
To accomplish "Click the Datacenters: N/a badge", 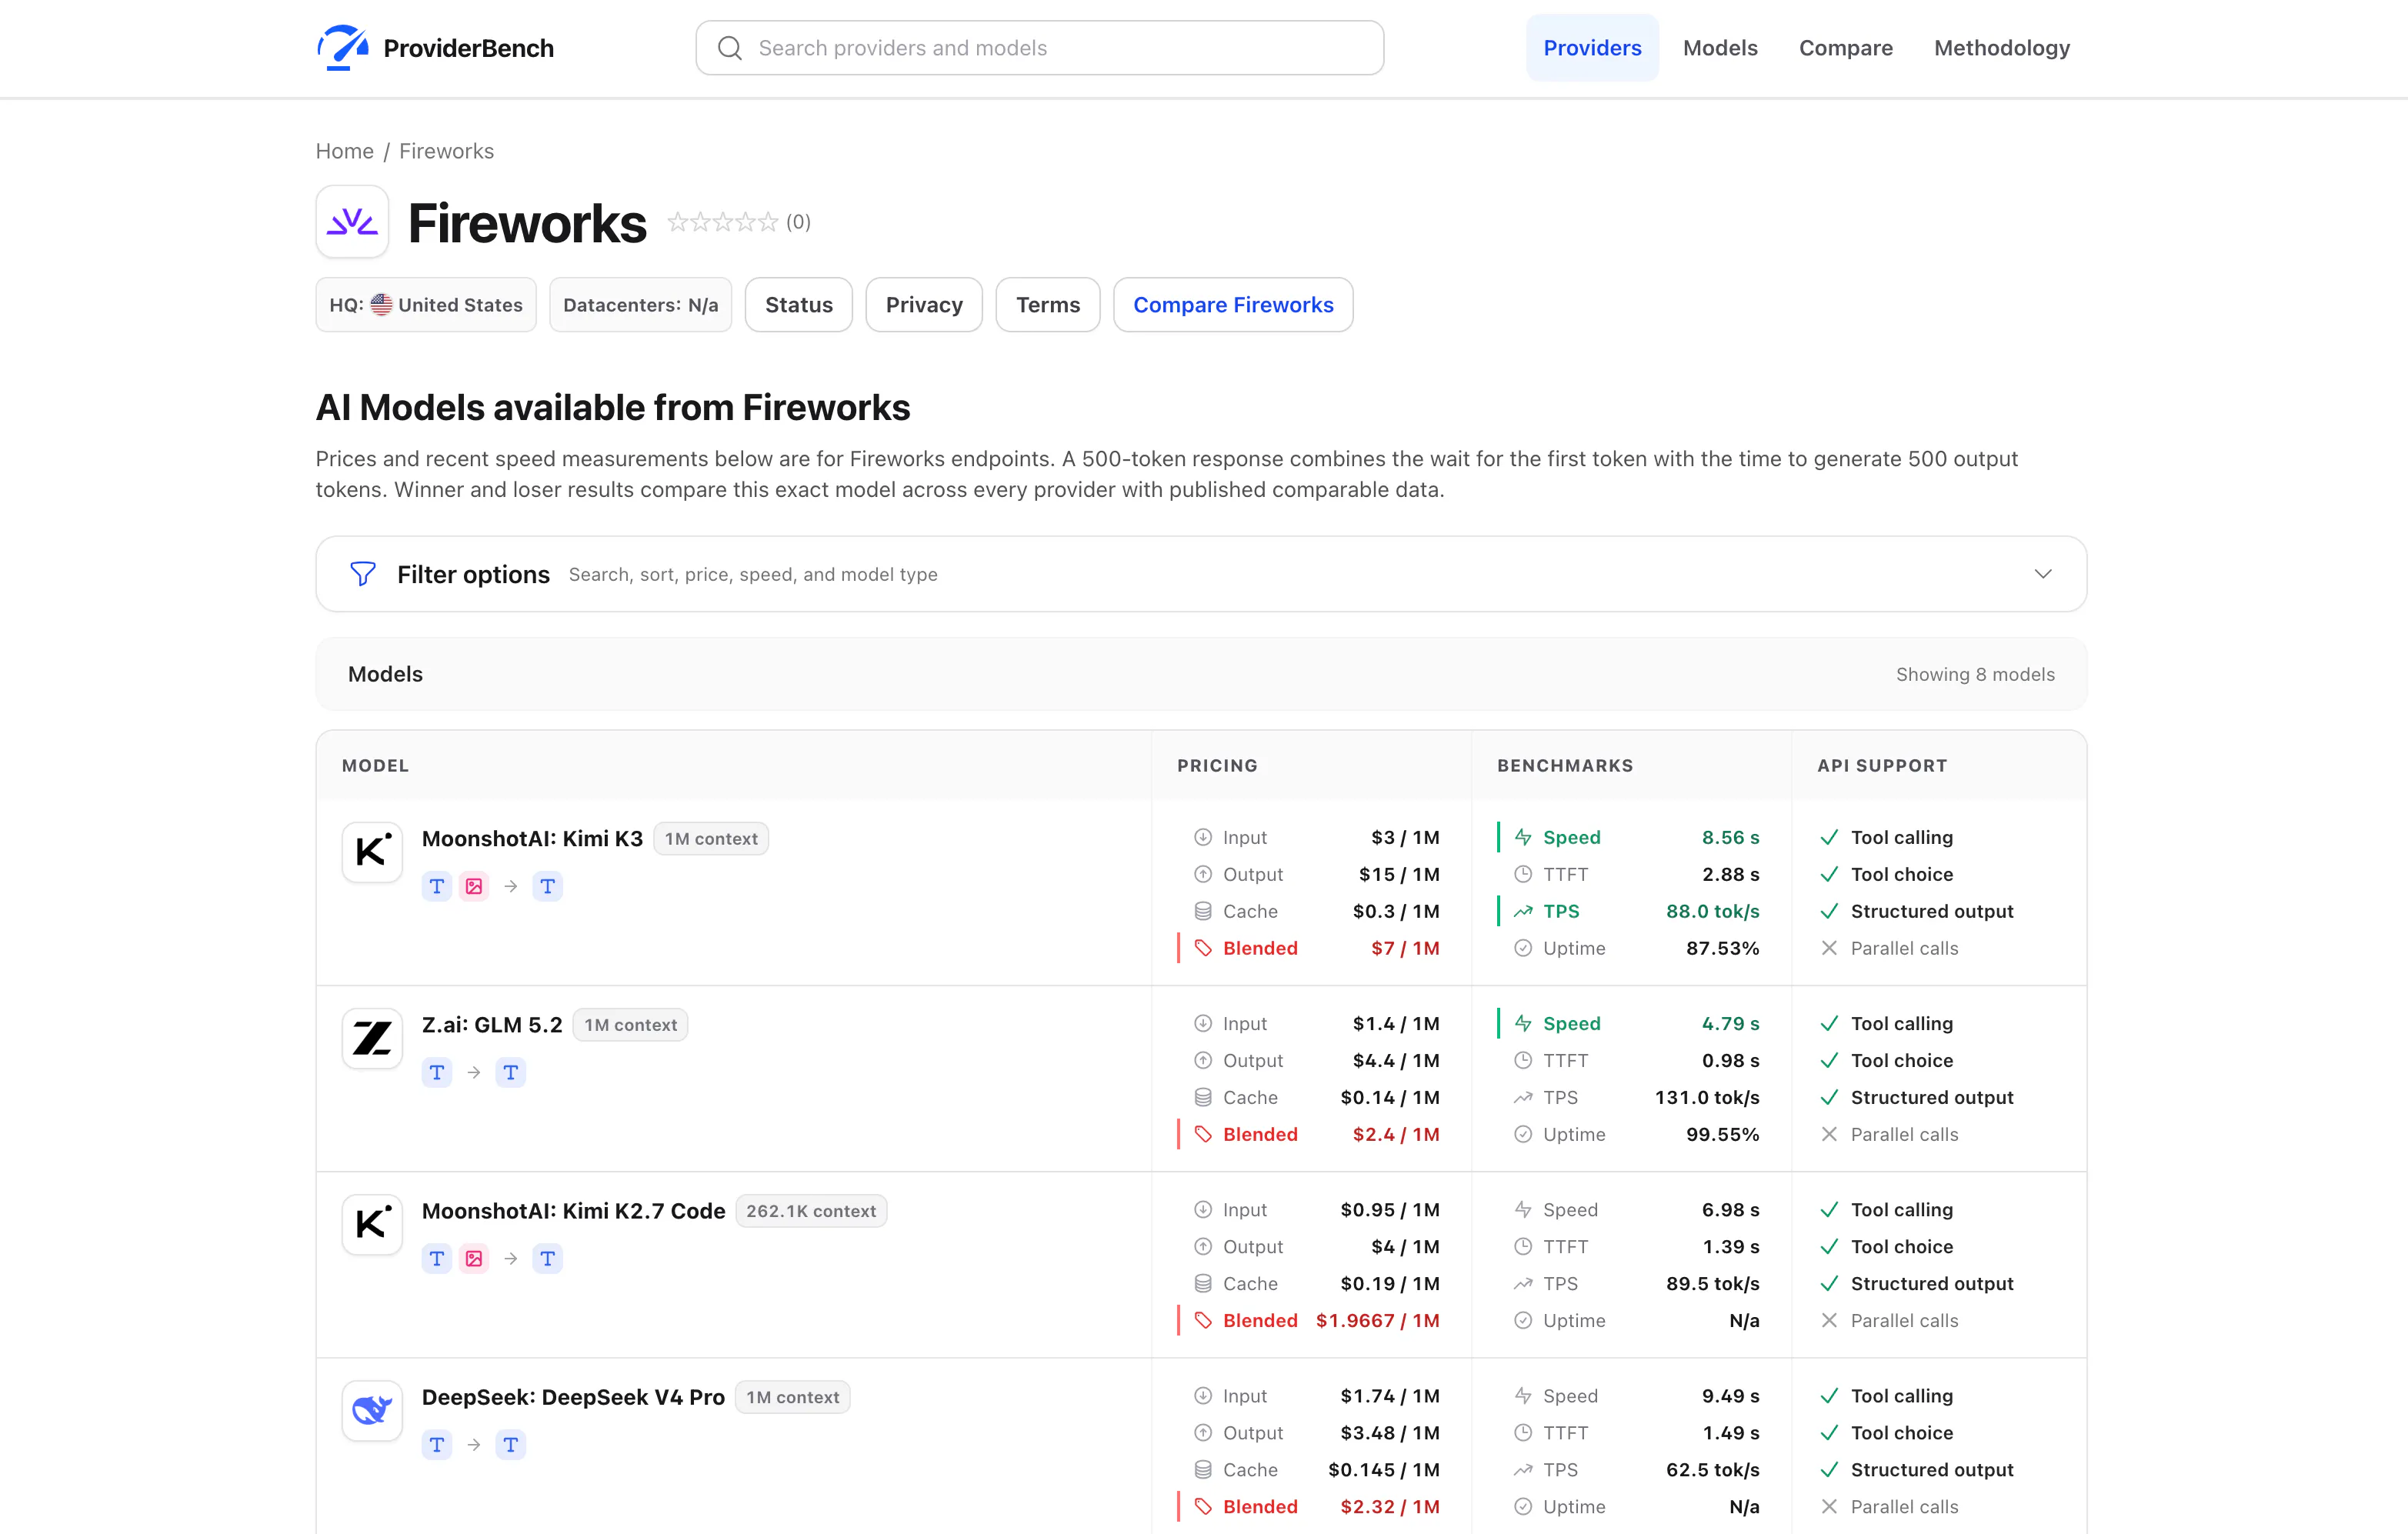I will pos(640,305).
